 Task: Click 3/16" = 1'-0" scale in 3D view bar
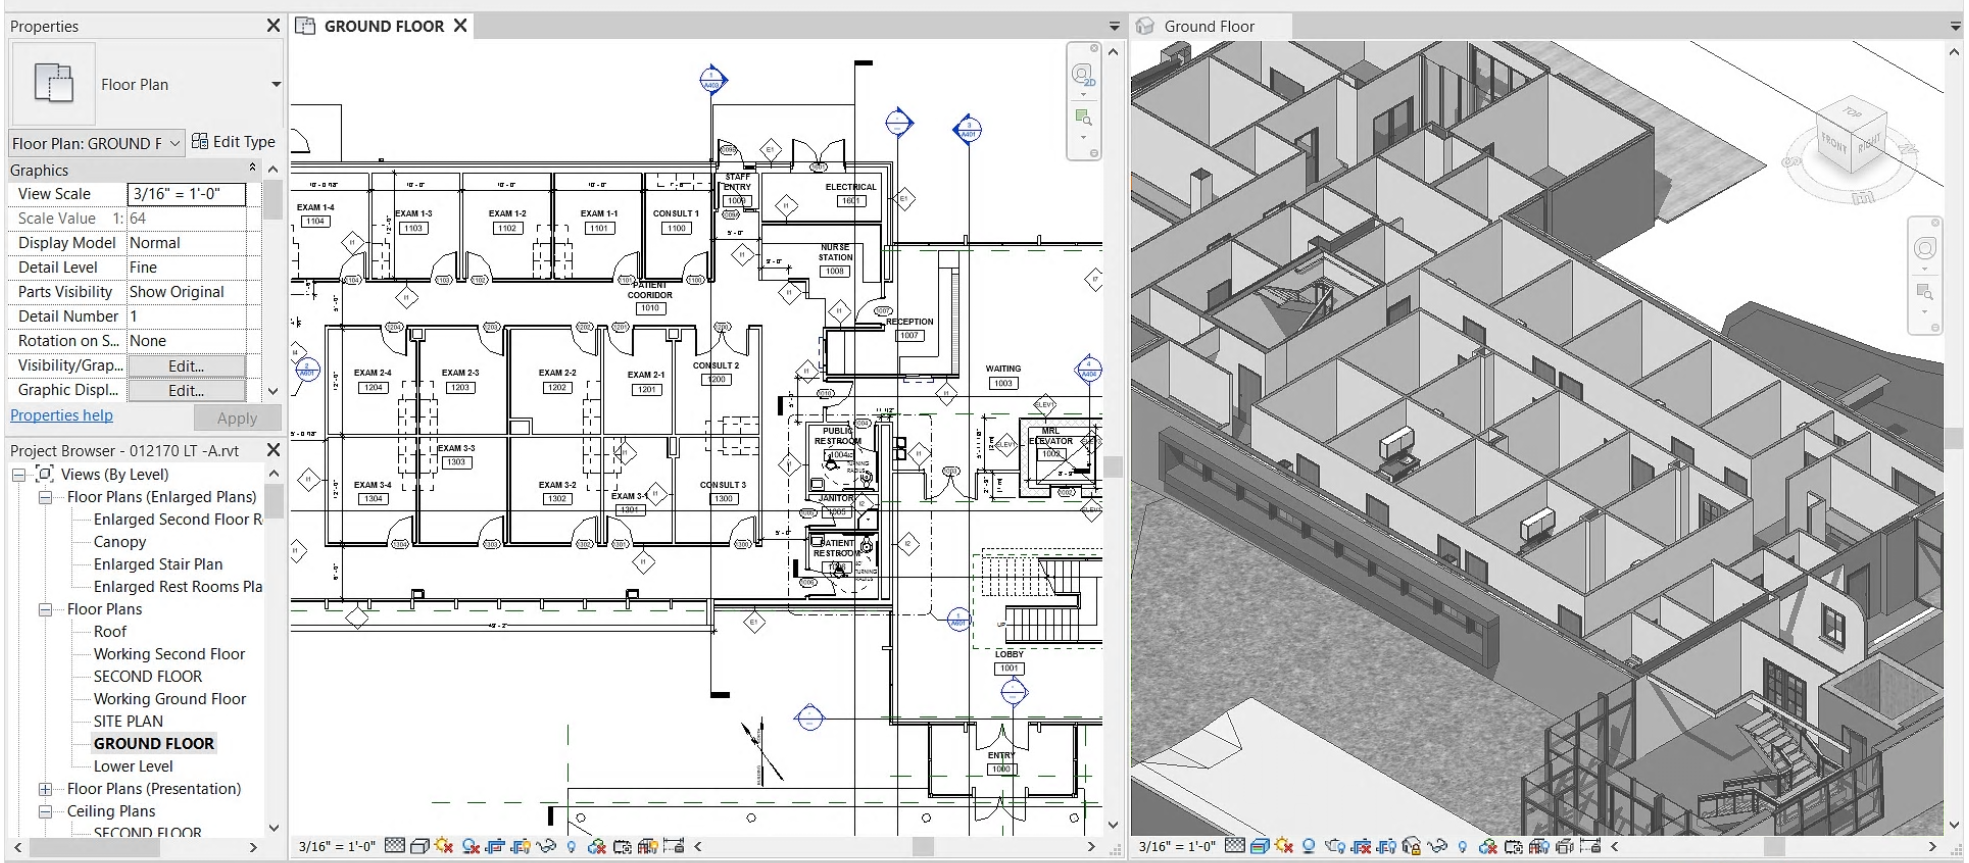coord(1177,846)
